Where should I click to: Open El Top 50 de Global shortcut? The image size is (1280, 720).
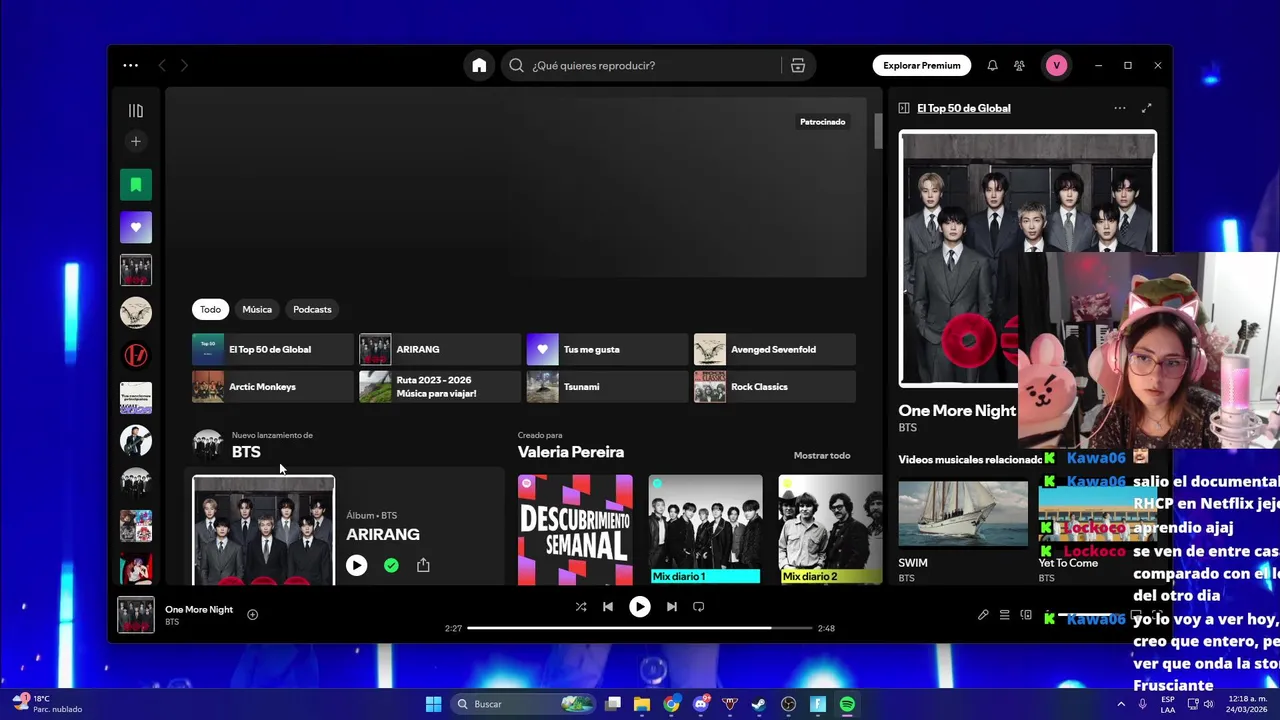tap(273, 349)
